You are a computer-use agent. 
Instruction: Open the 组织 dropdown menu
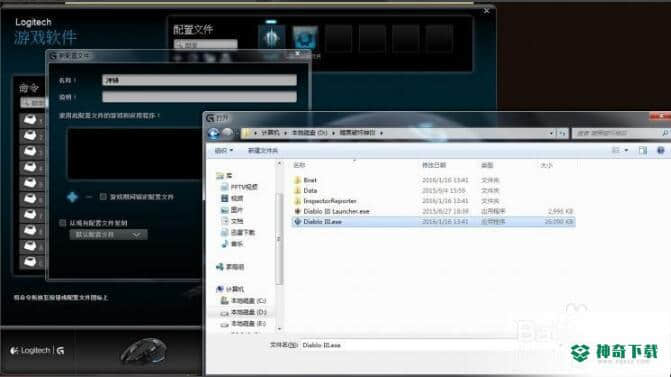224,150
